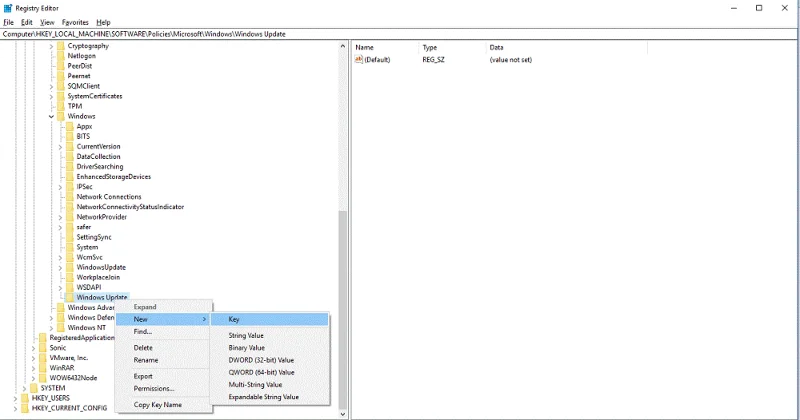The image size is (800, 420).
Task: Expand the WcmSvc key
Action: coord(60,257)
